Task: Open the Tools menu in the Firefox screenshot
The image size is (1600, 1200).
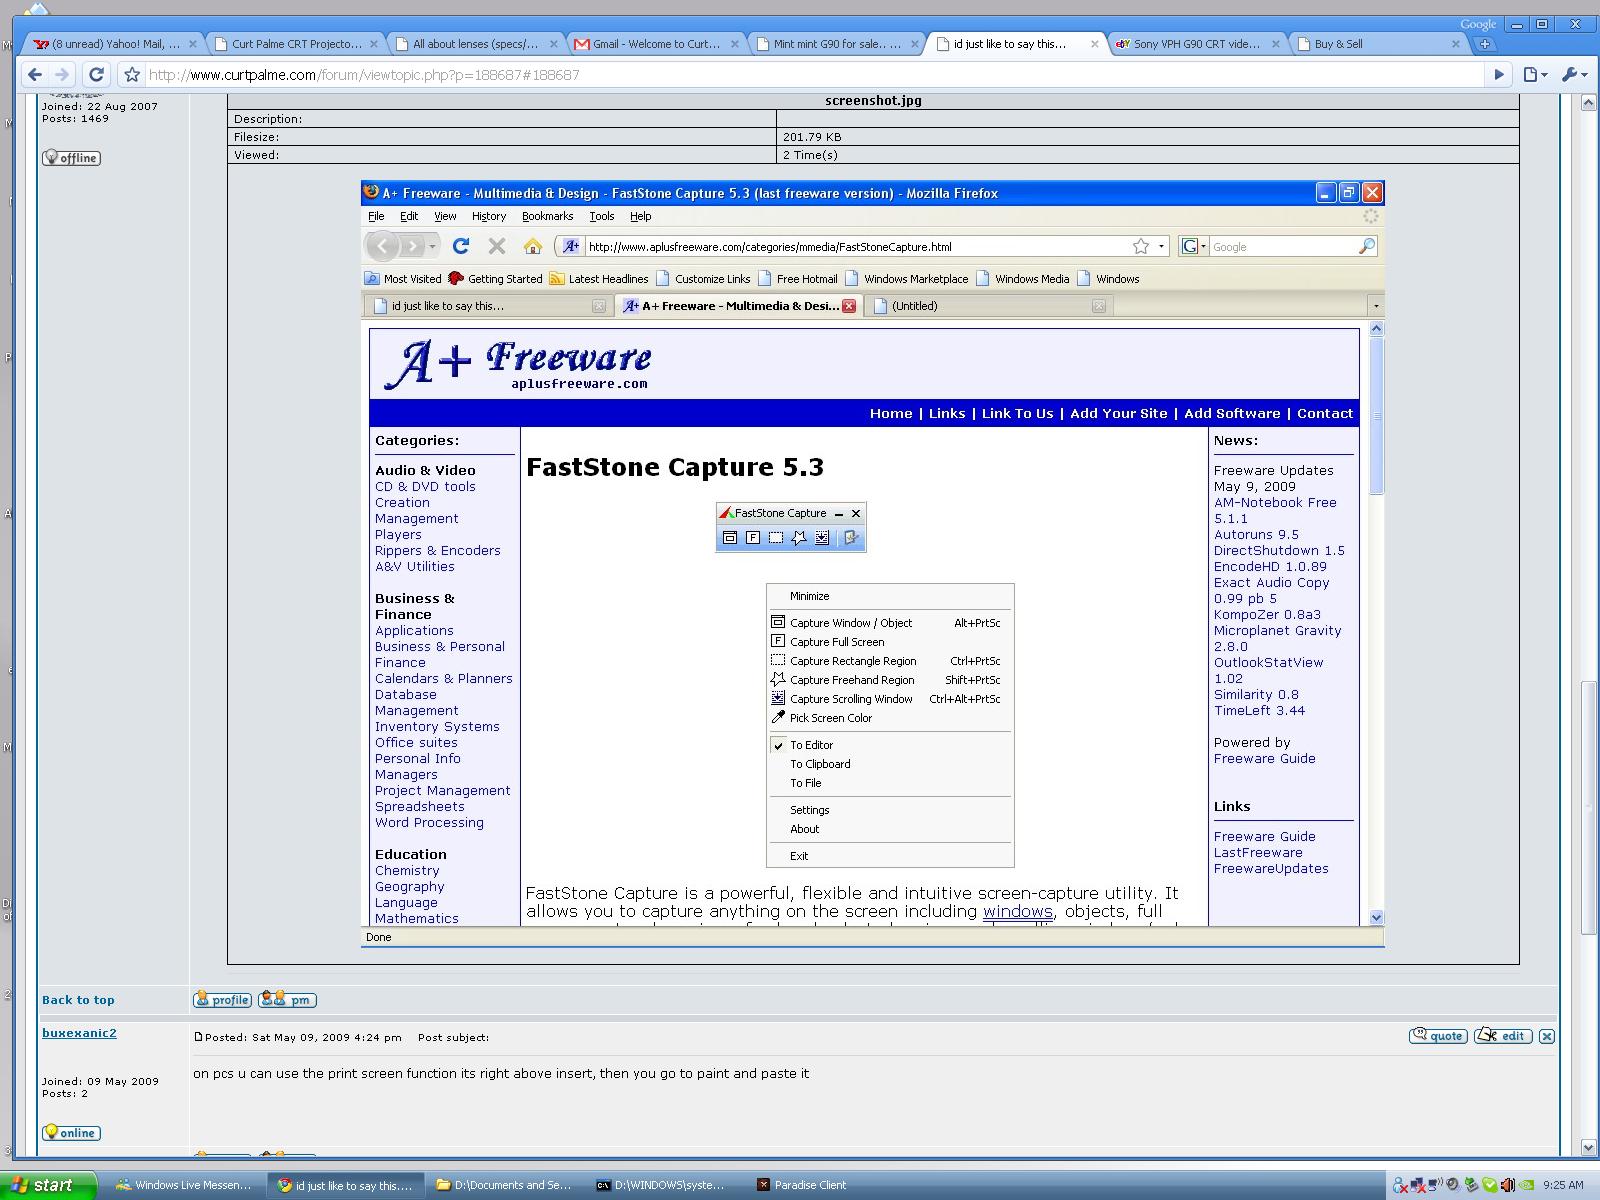Action: coord(602,216)
